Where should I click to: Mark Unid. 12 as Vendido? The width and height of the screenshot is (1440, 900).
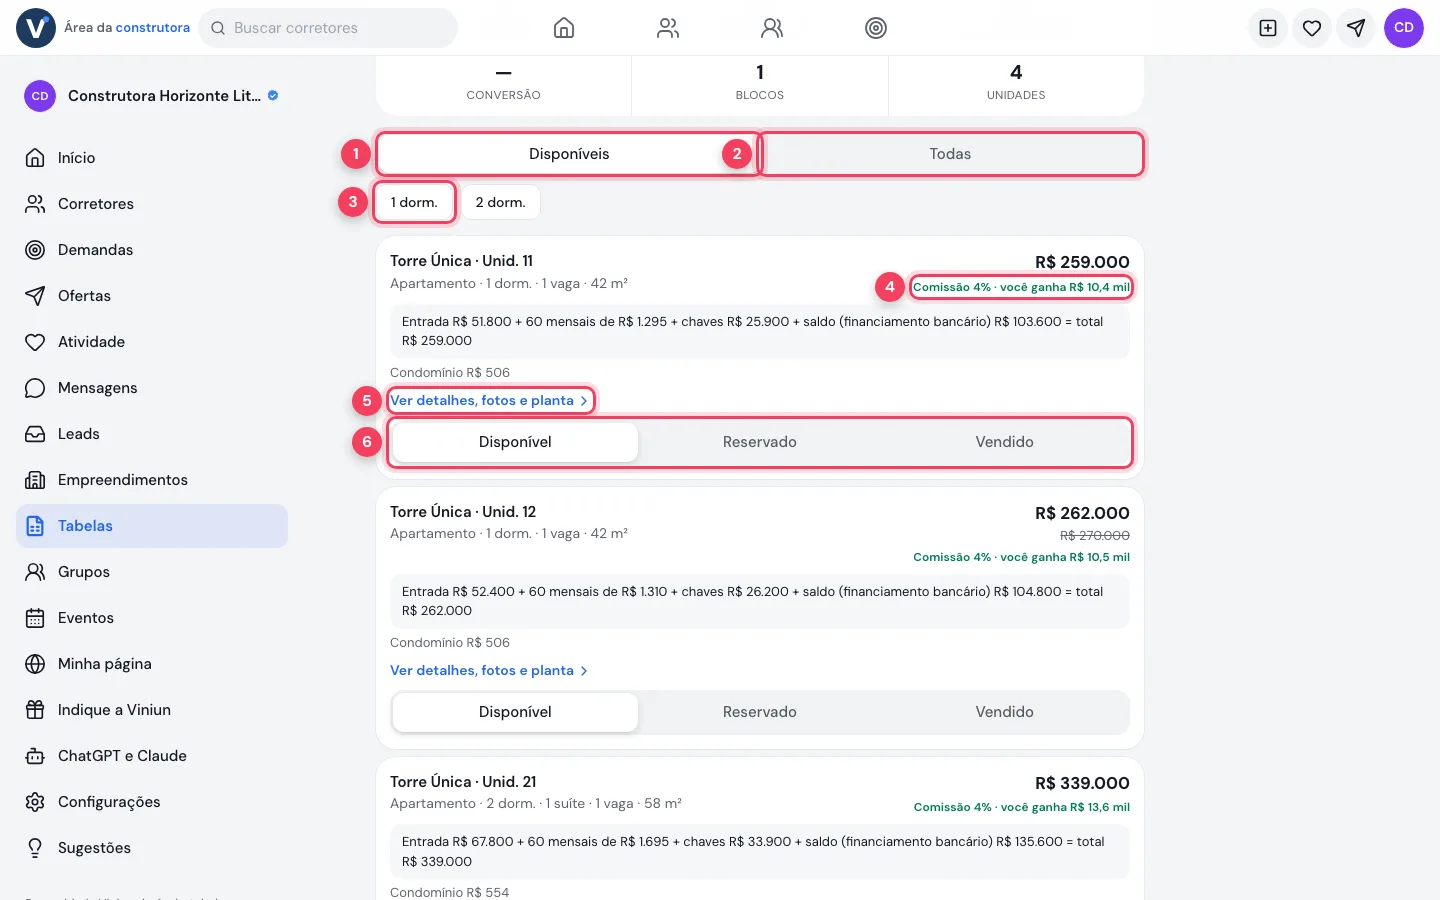click(x=1004, y=712)
